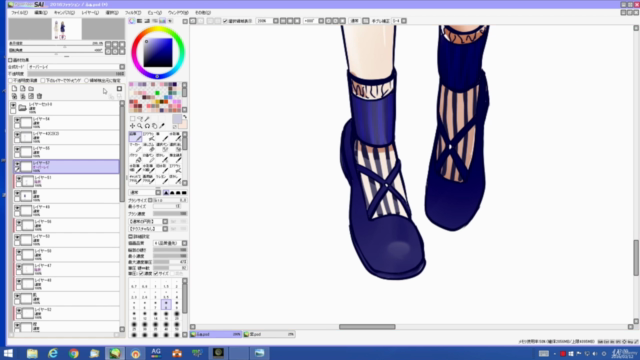
Task: Enable Clipping Group with lower layer
Action: click(x=43, y=81)
